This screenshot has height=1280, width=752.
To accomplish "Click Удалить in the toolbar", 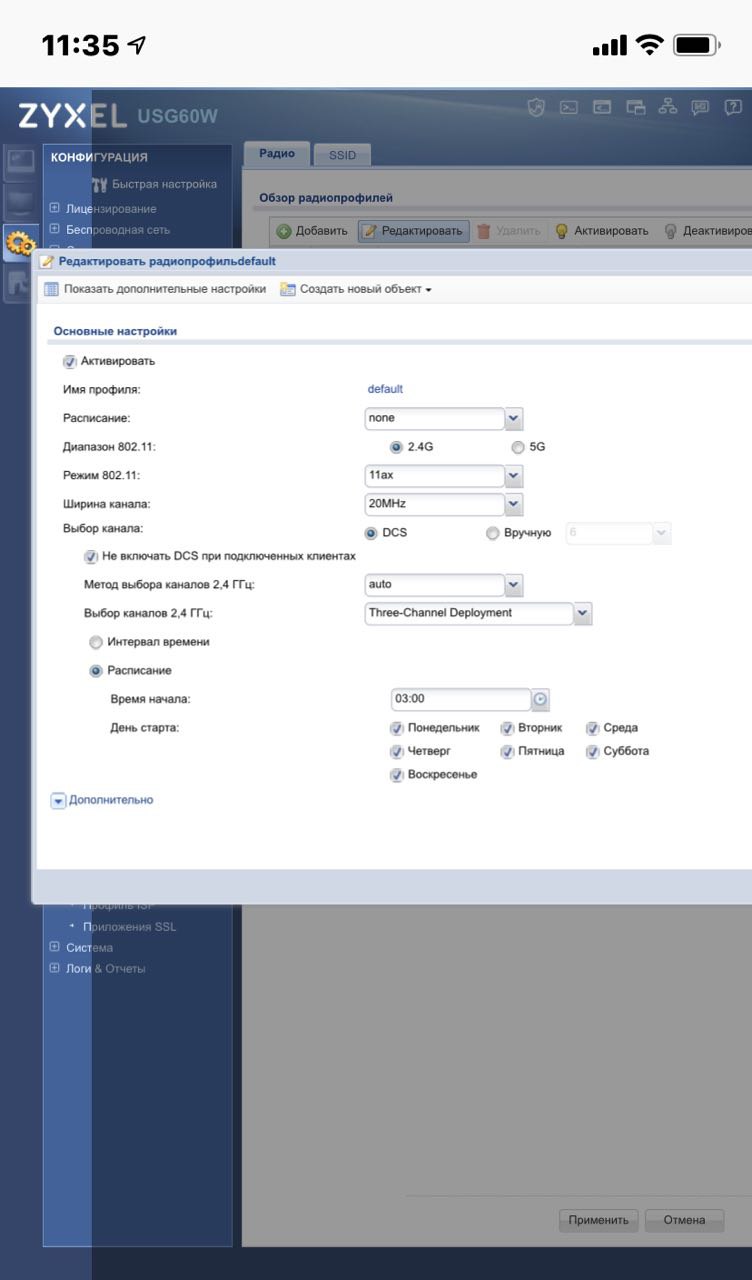I will click(508, 231).
